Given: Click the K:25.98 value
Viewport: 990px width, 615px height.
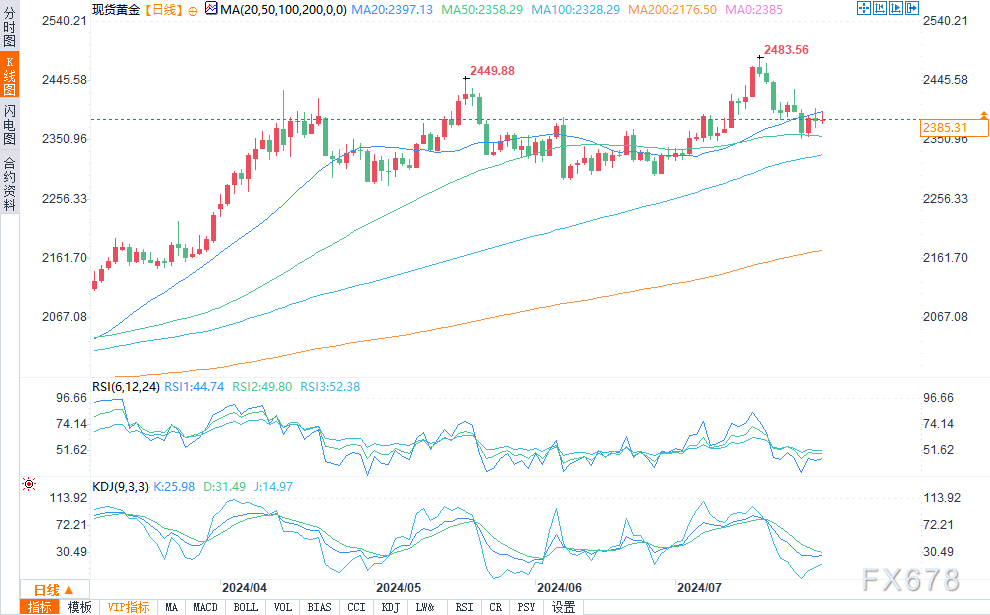Looking at the screenshot, I should pos(175,487).
